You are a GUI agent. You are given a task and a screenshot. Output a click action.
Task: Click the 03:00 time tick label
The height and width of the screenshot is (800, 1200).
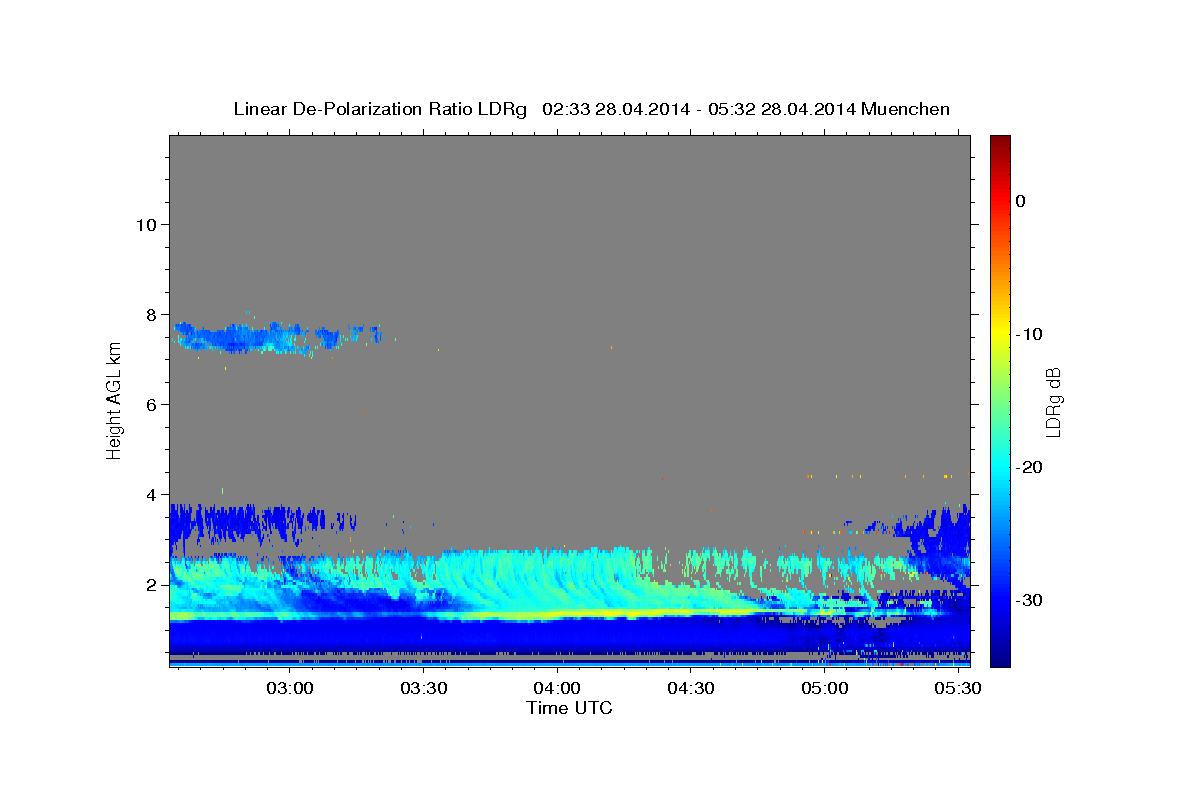click(290, 689)
